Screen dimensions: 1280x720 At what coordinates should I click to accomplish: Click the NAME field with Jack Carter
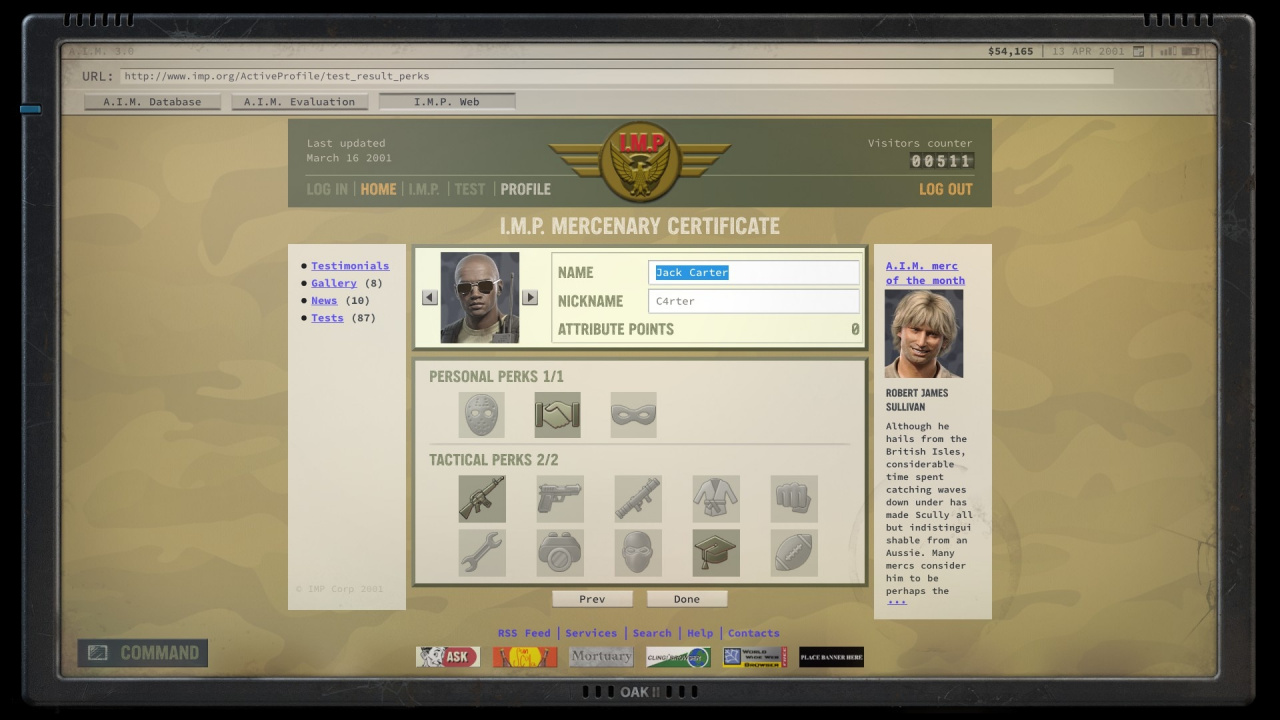coord(754,272)
